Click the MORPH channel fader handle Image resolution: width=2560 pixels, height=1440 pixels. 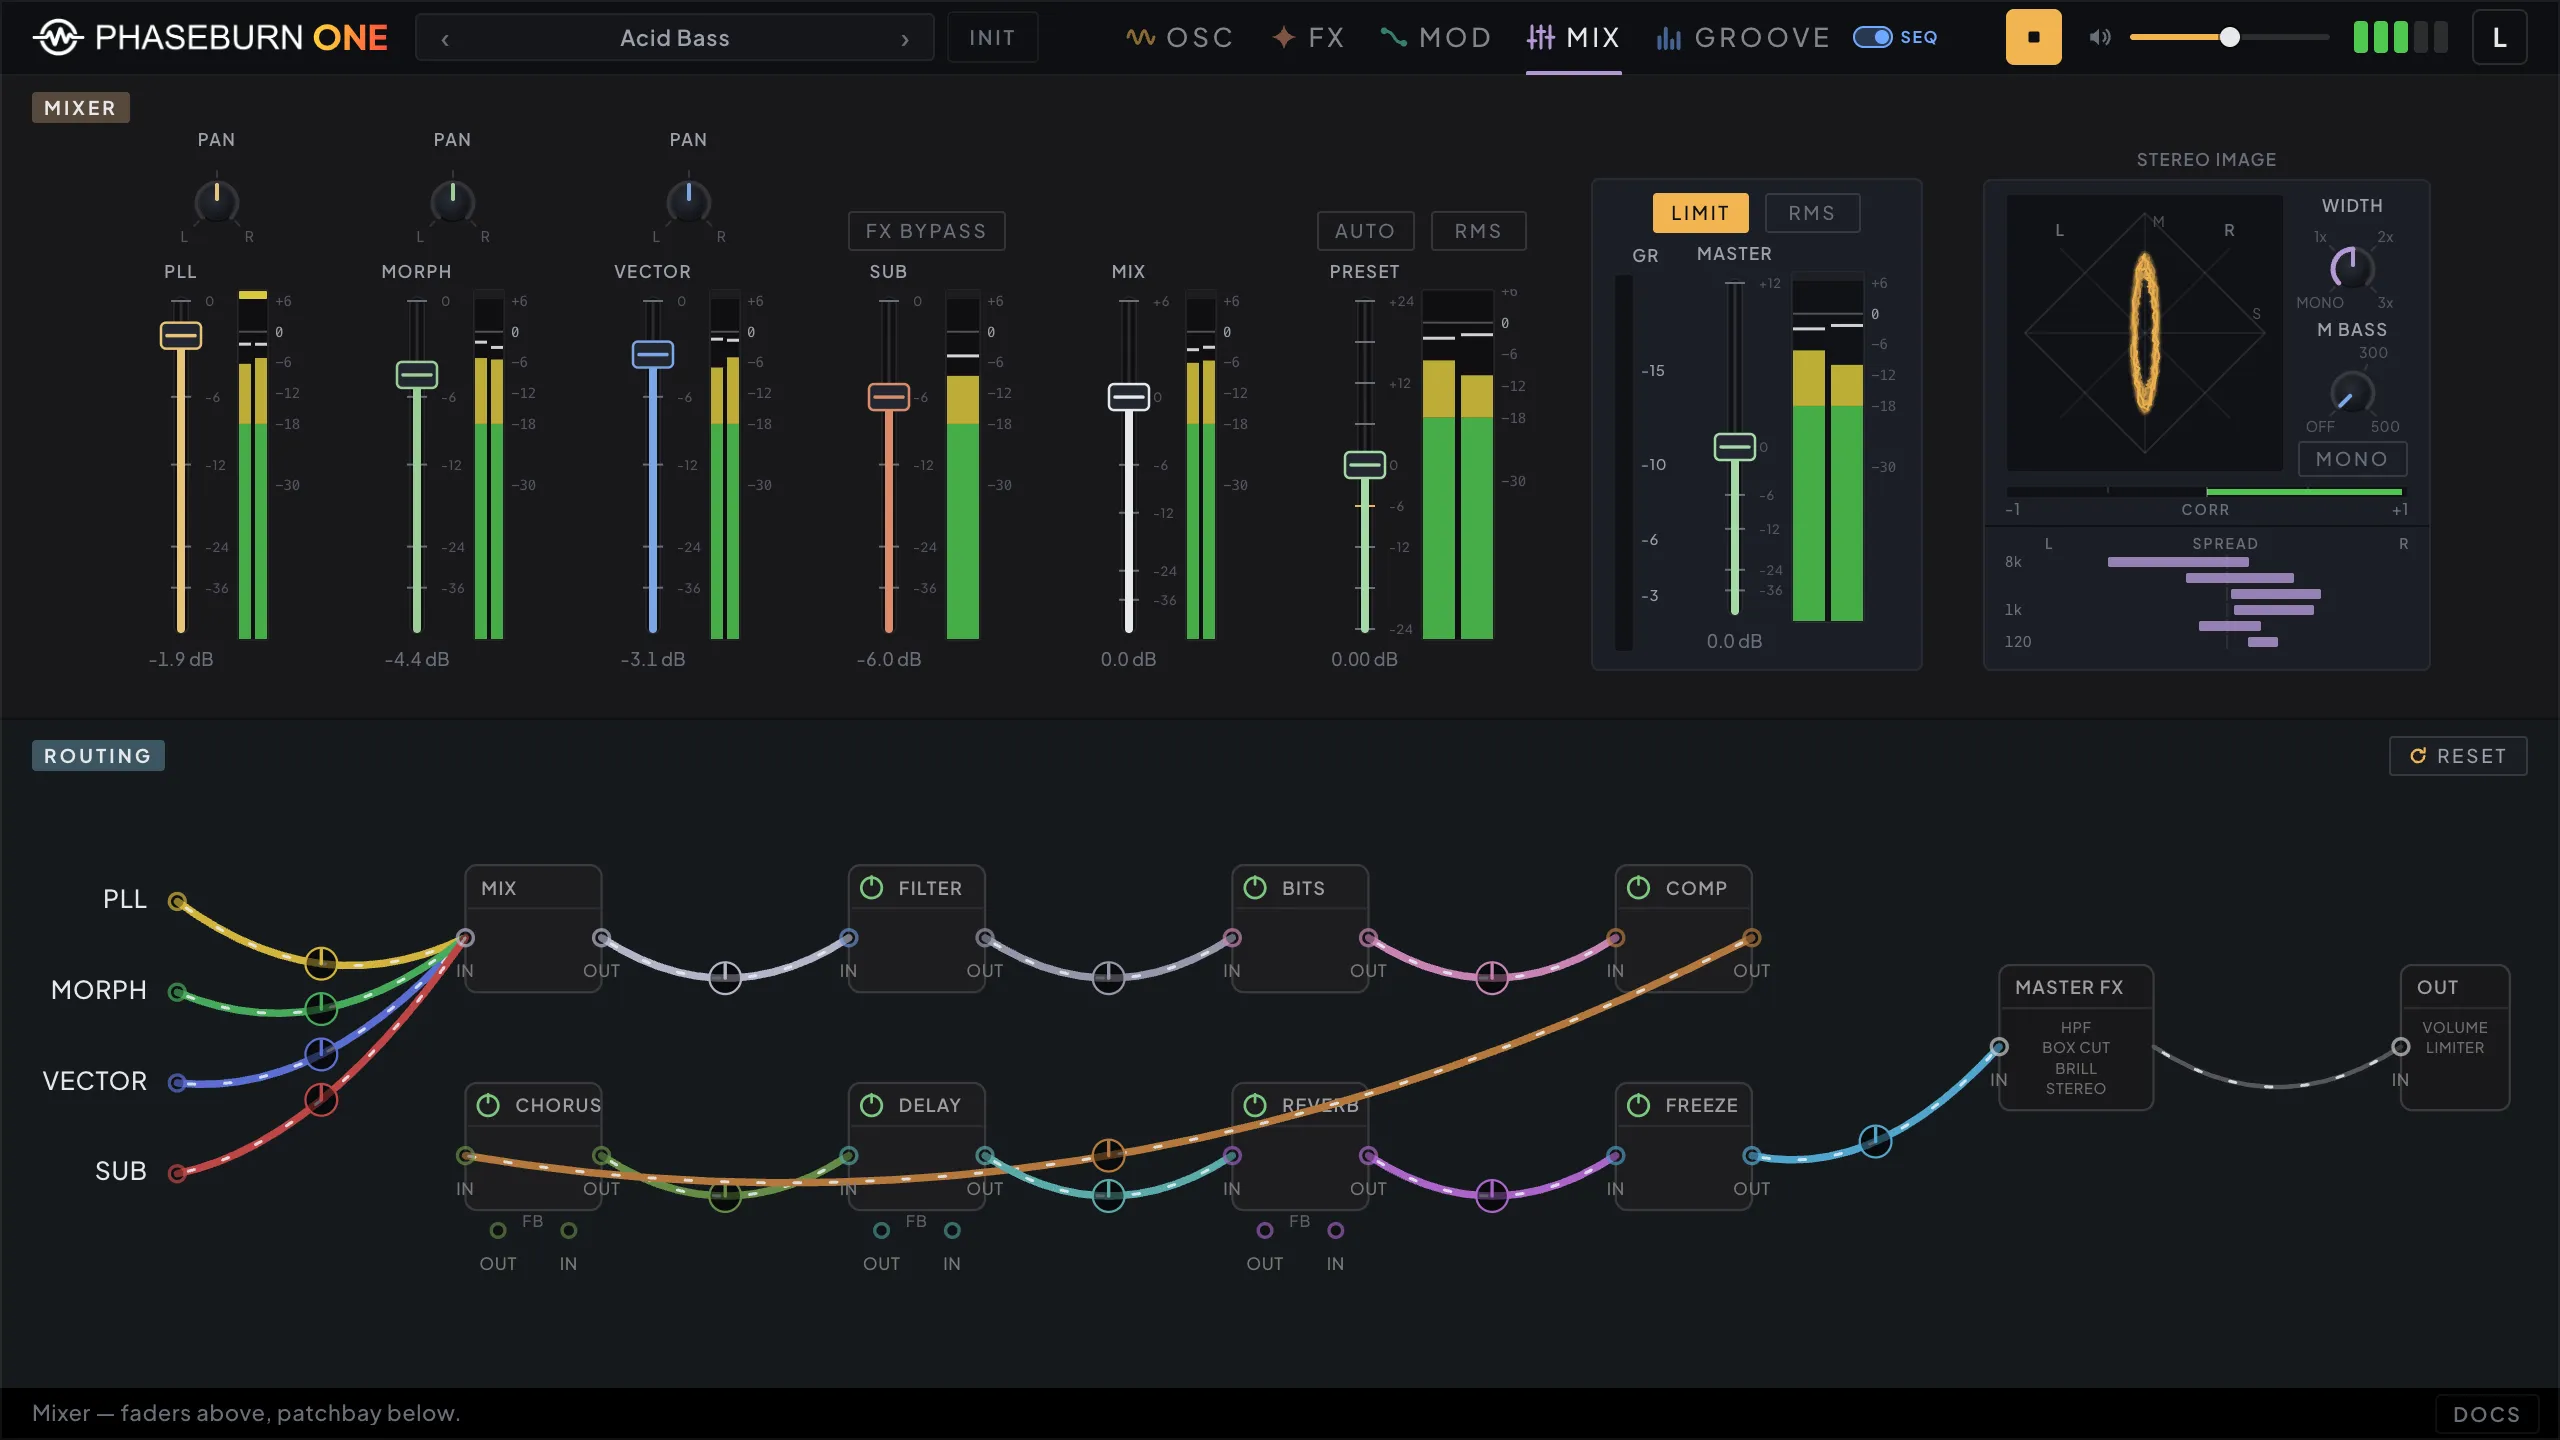(417, 375)
